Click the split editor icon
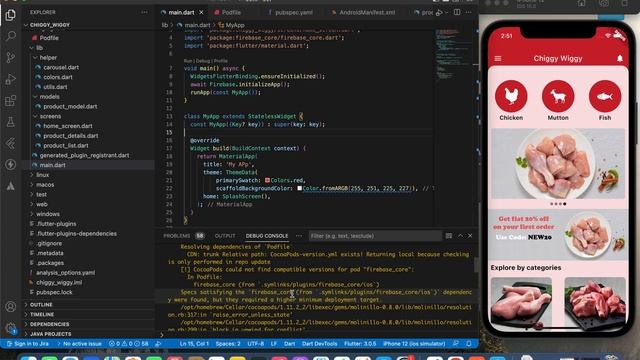The image size is (640, 360). point(457,13)
